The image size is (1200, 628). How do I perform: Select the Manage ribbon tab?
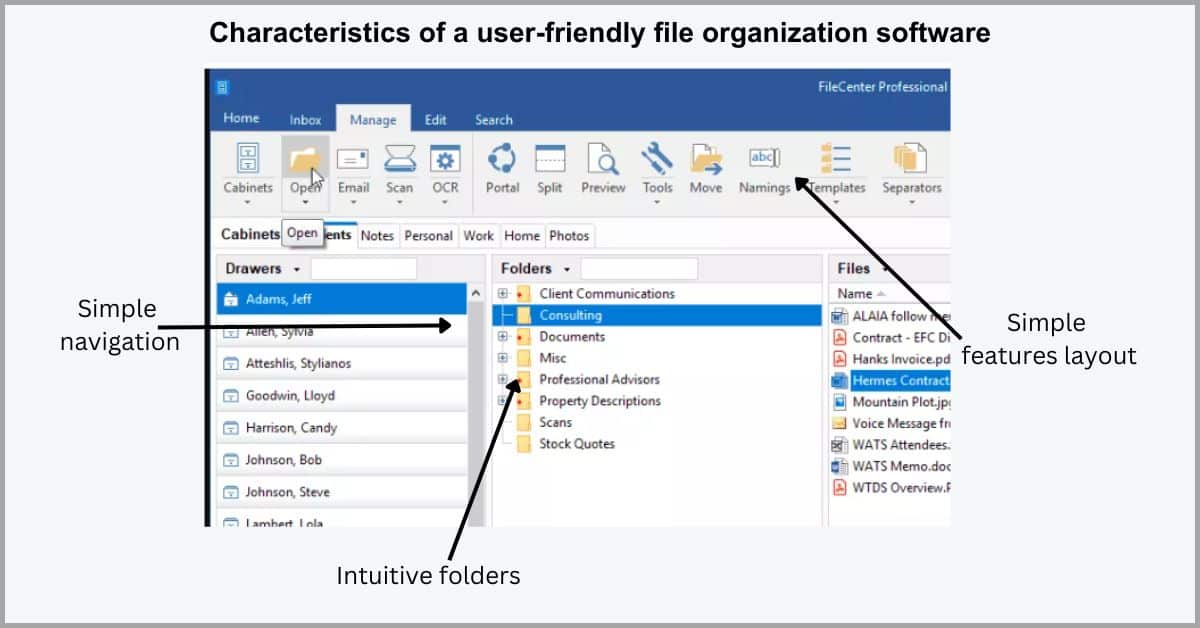373,119
